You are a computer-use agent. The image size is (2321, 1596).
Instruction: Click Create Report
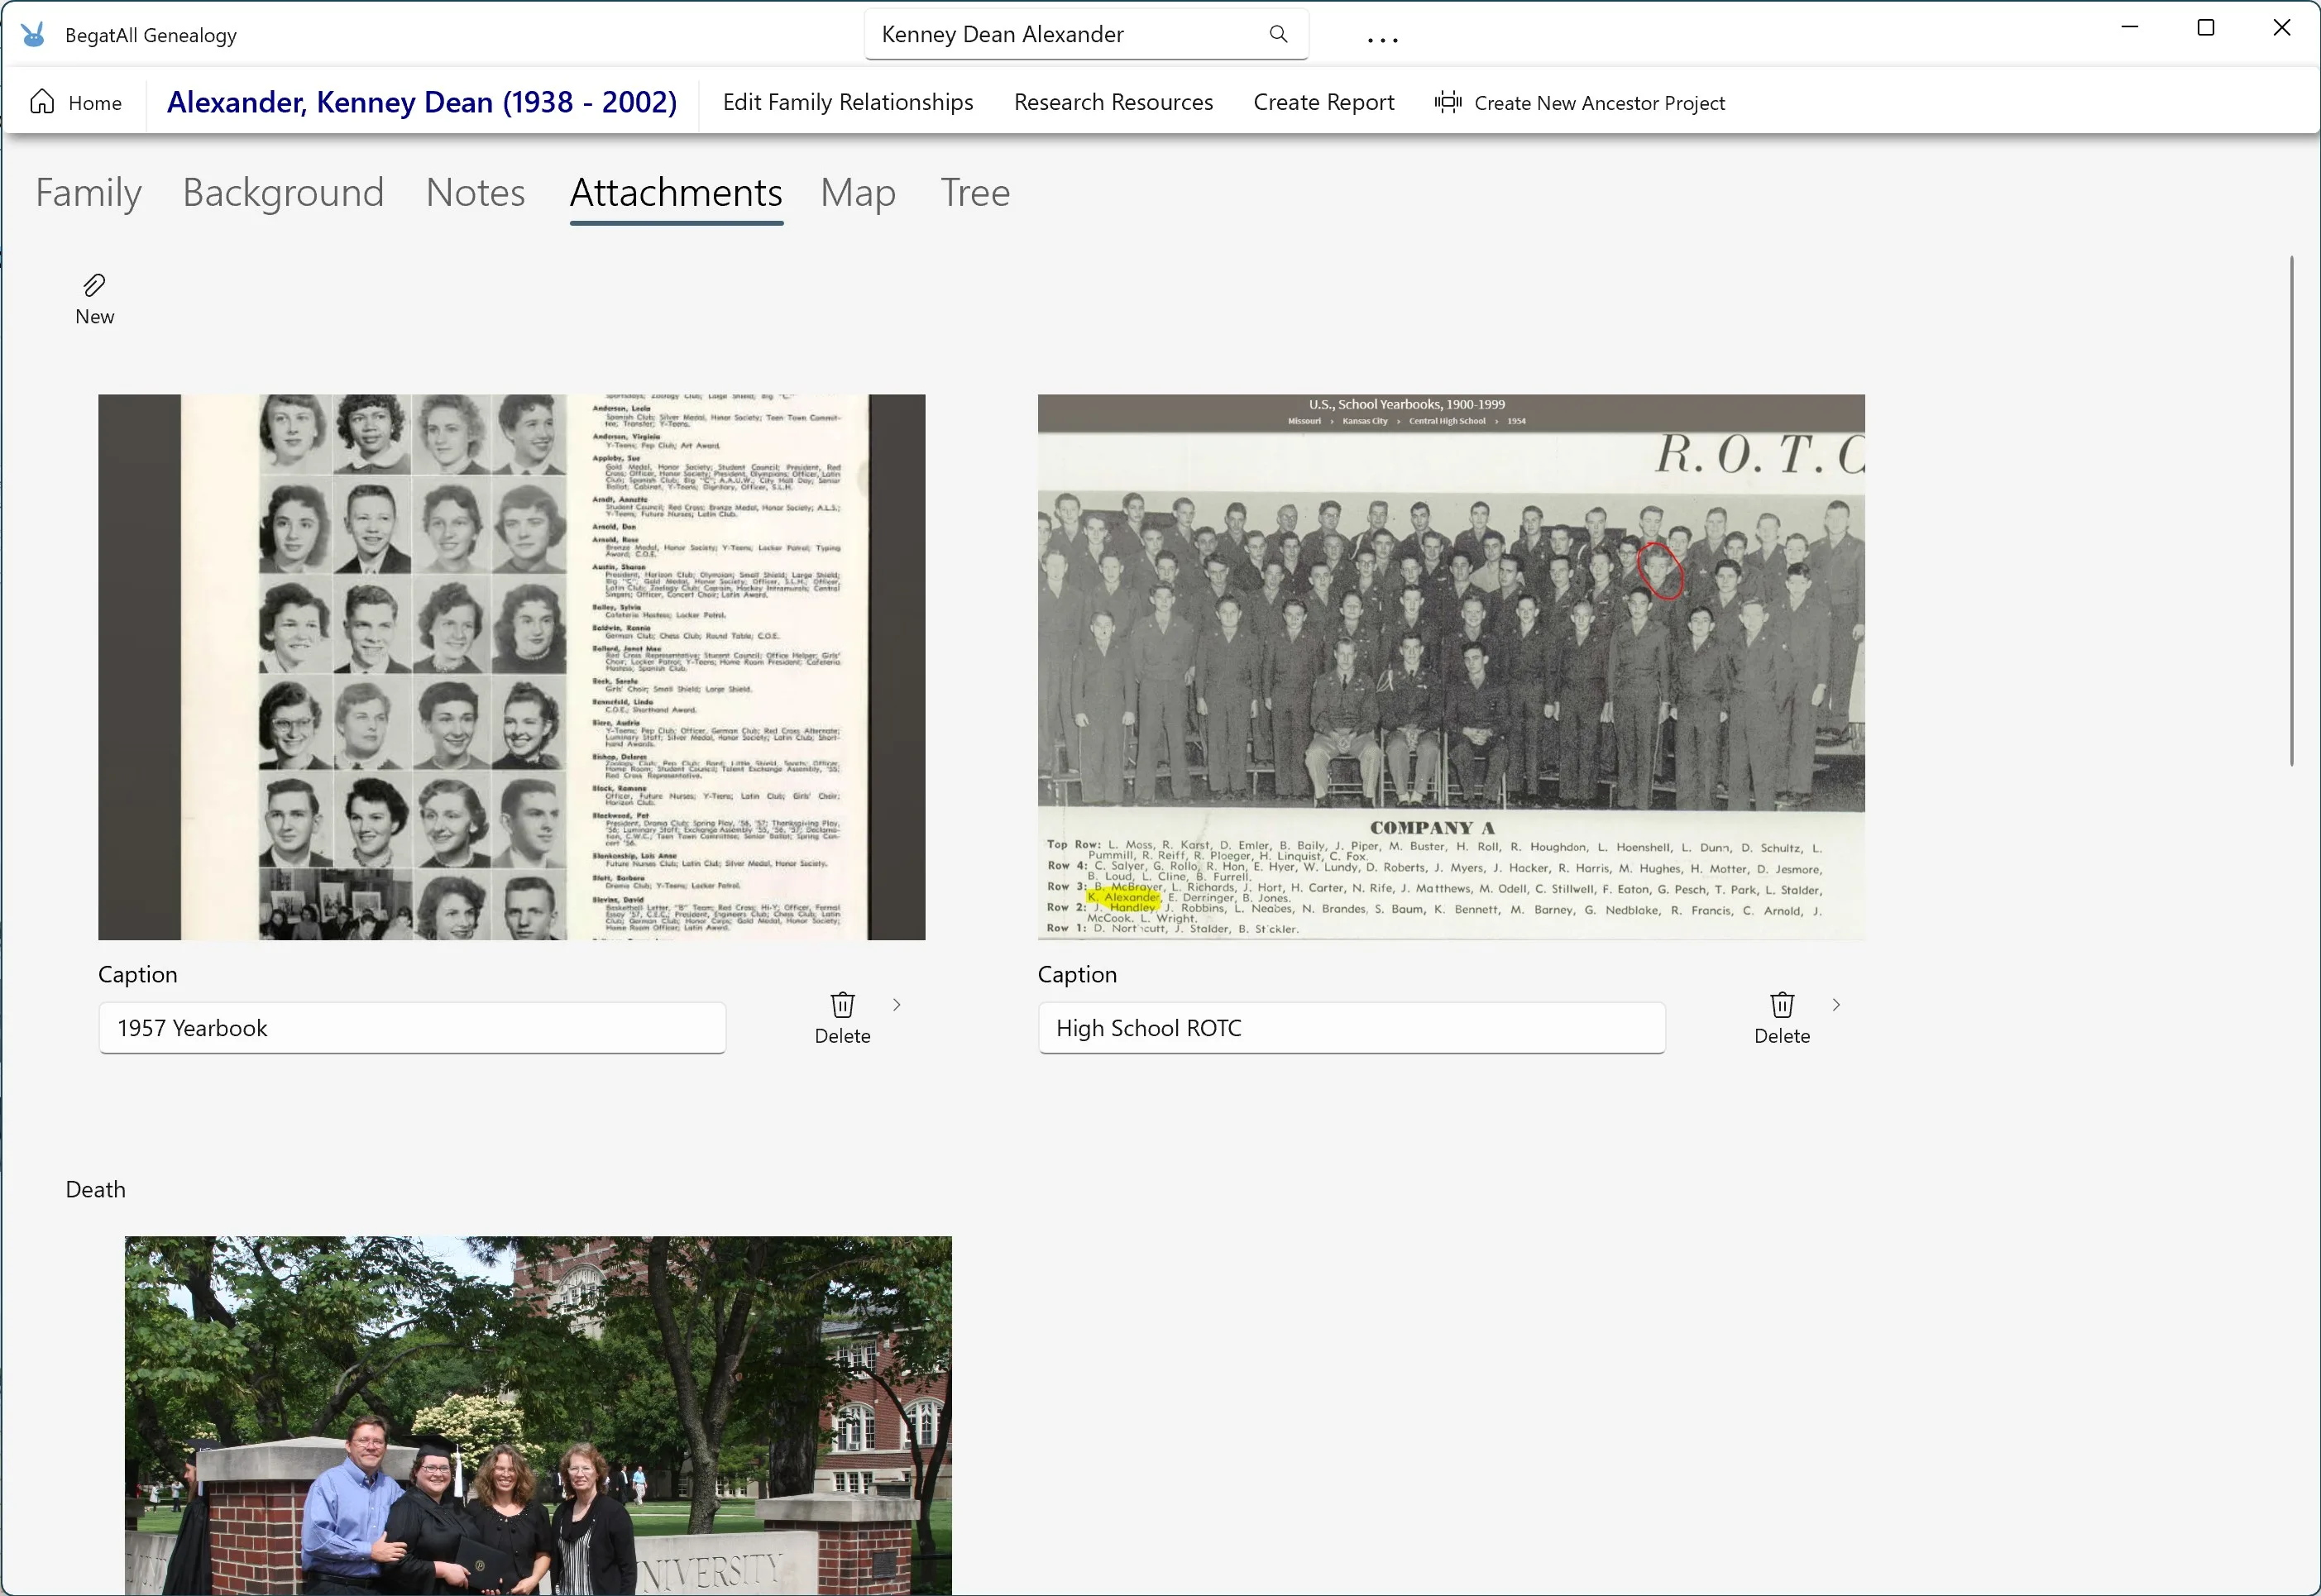click(1323, 102)
